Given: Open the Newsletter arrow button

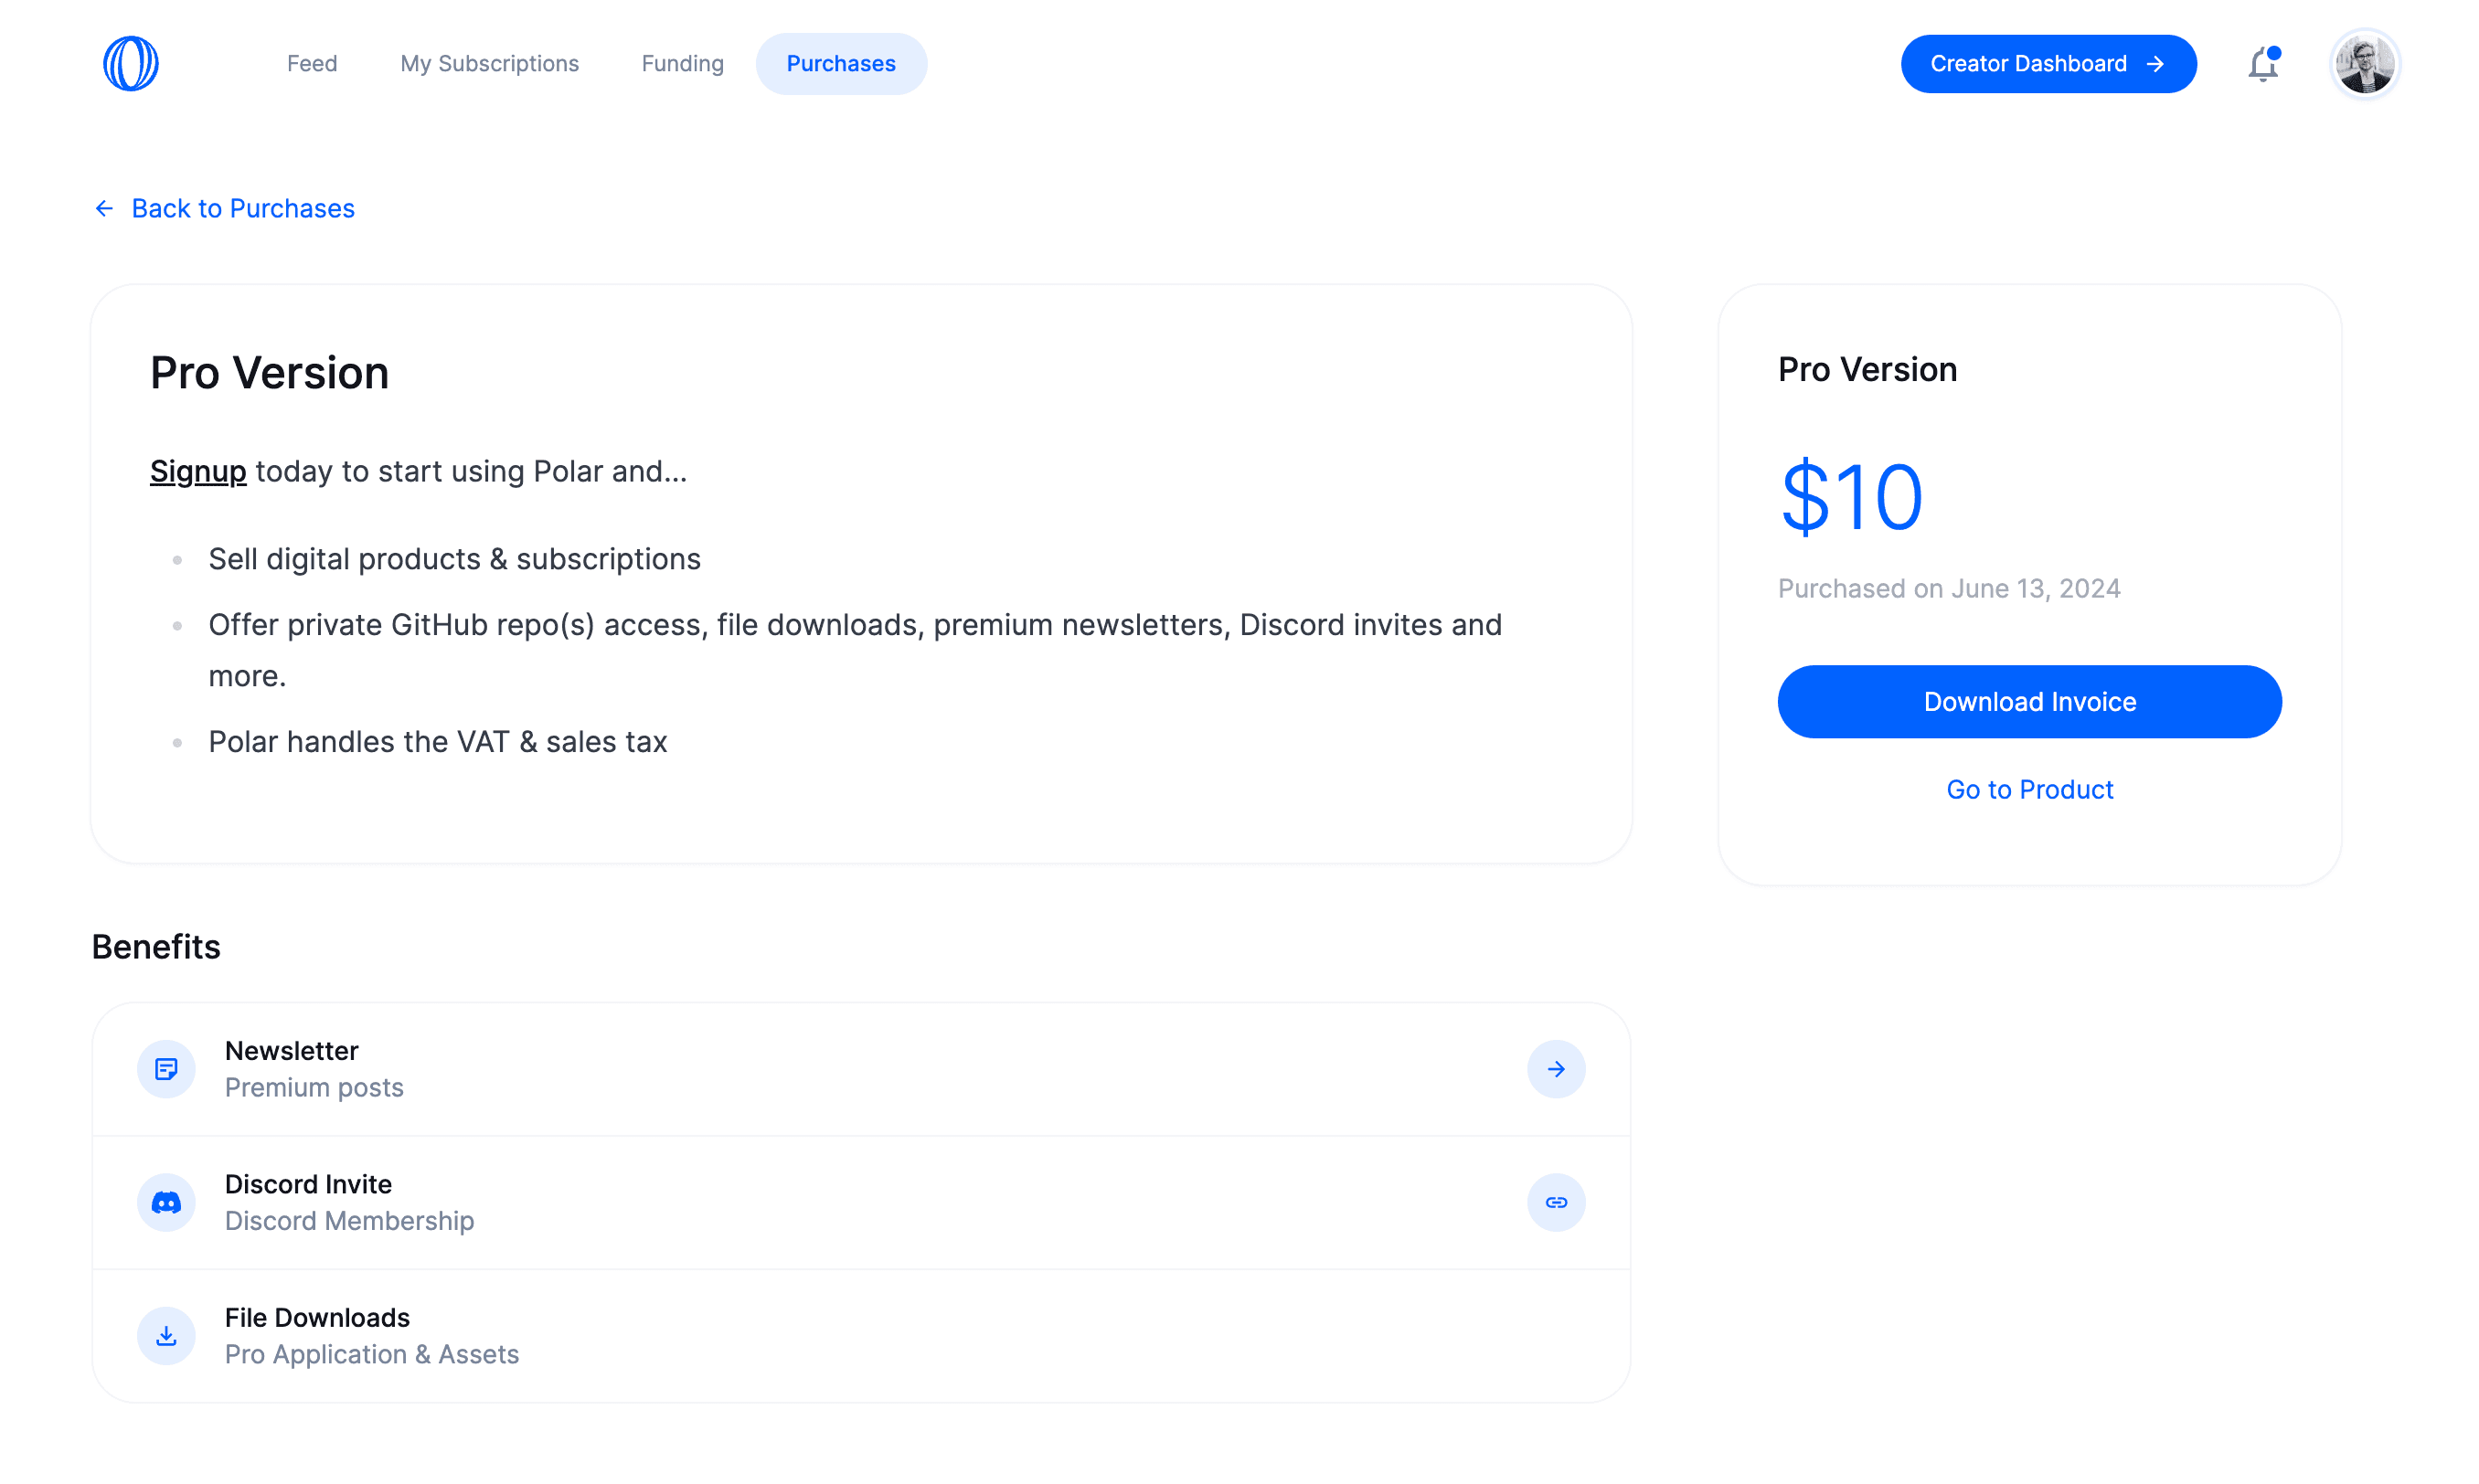Looking at the screenshot, I should pyautogui.click(x=1556, y=1068).
